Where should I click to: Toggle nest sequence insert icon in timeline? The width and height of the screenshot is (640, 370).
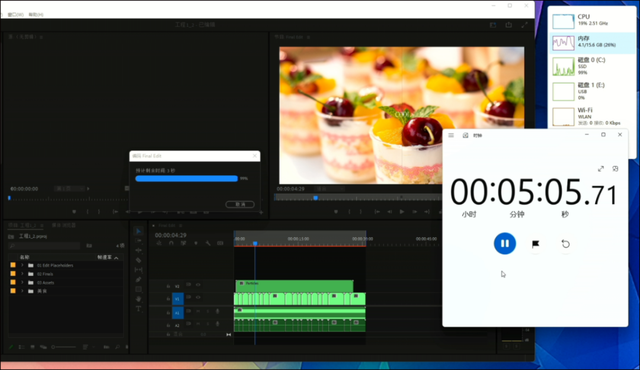click(x=159, y=243)
